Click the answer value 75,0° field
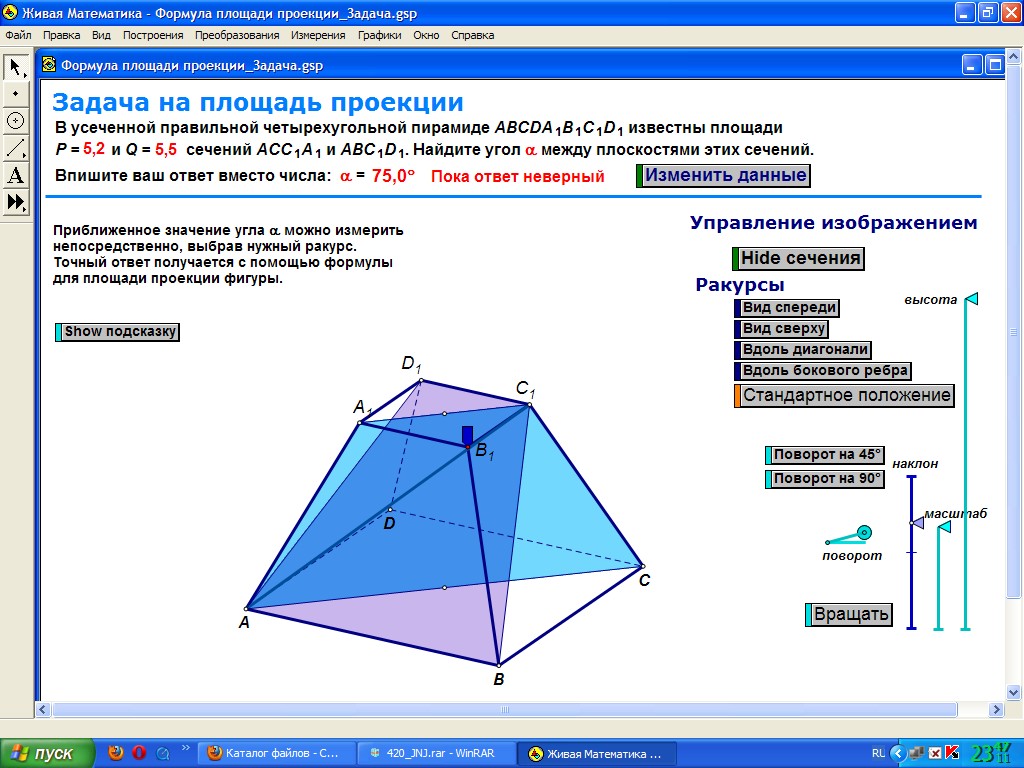 pyautogui.click(x=393, y=176)
